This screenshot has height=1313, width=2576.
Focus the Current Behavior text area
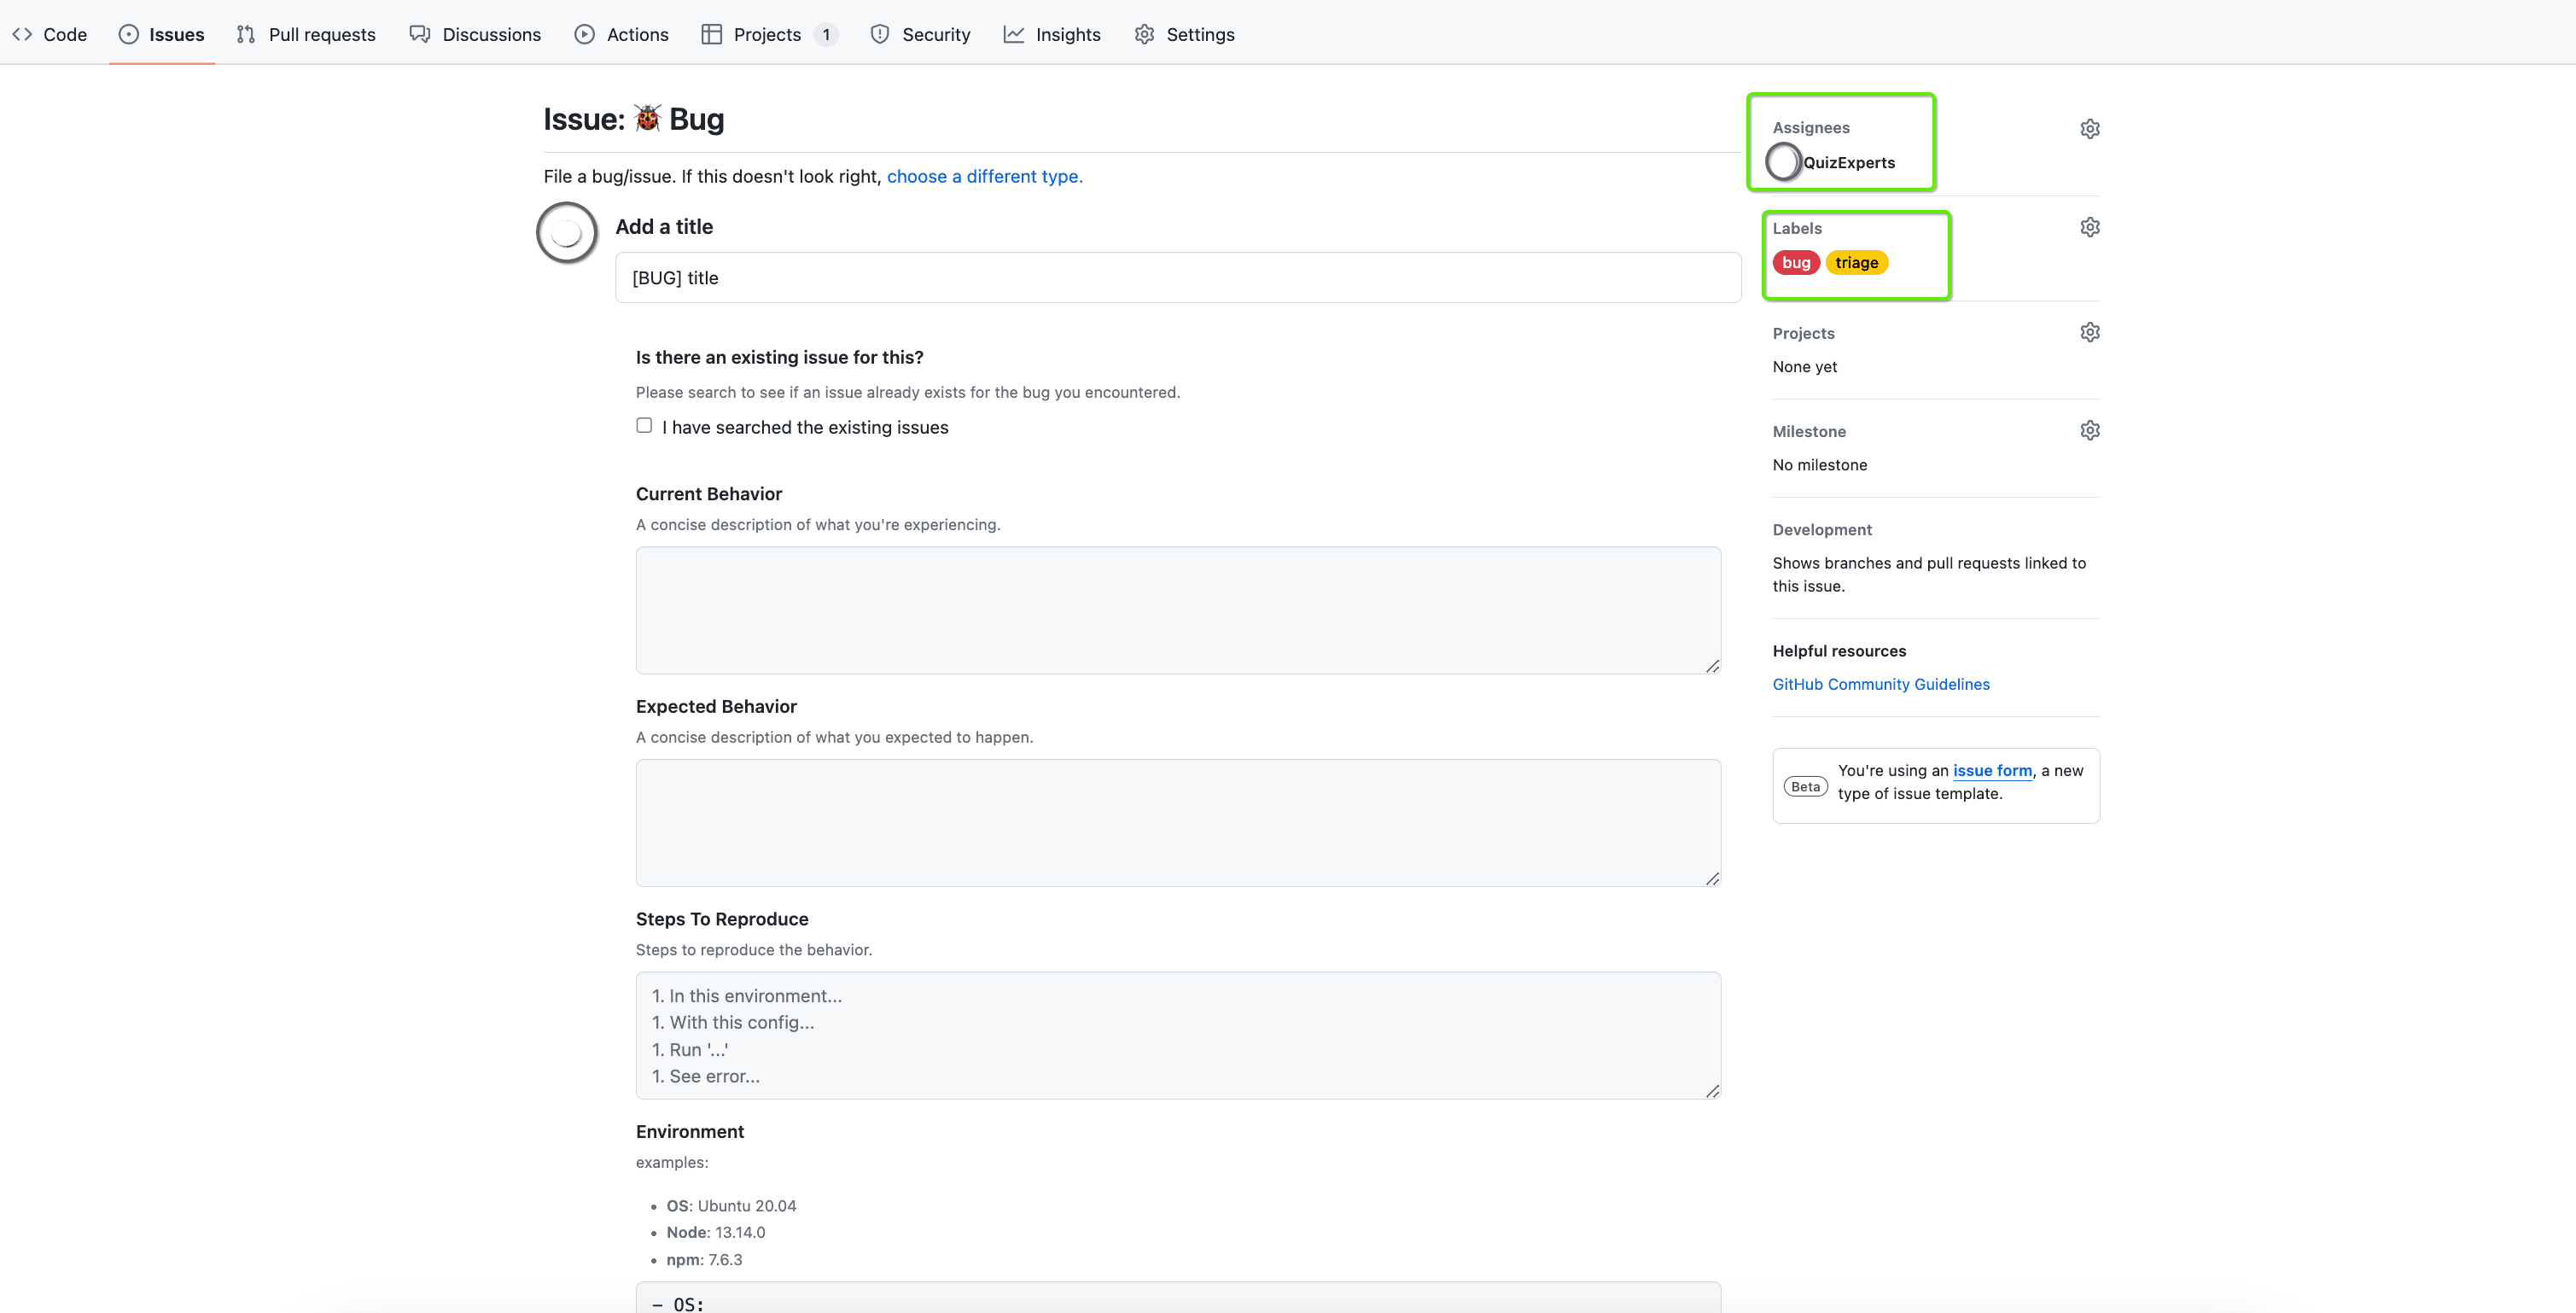point(1177,610)
